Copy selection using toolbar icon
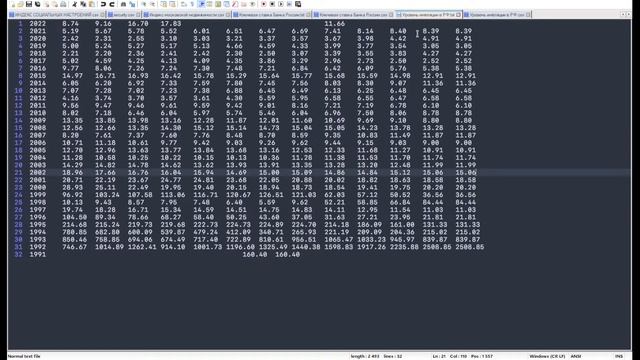 83,4
